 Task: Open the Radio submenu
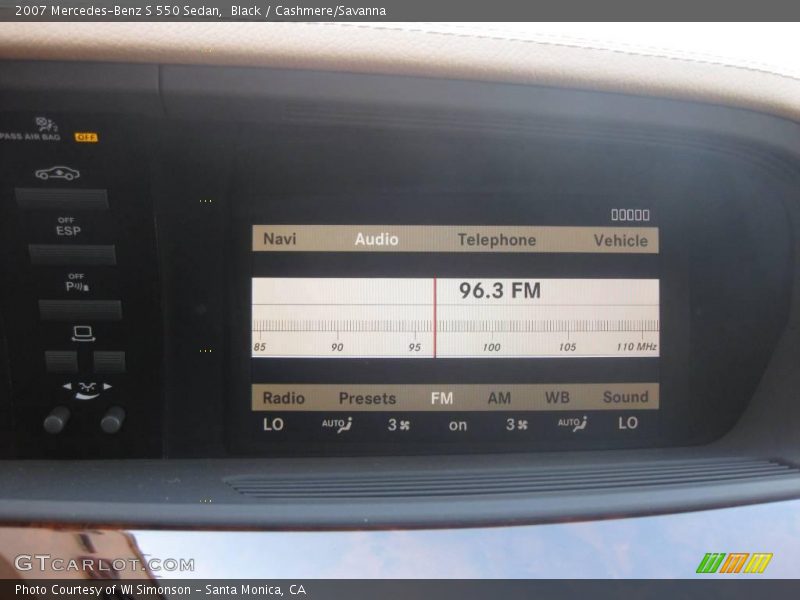tap(283, 398)
